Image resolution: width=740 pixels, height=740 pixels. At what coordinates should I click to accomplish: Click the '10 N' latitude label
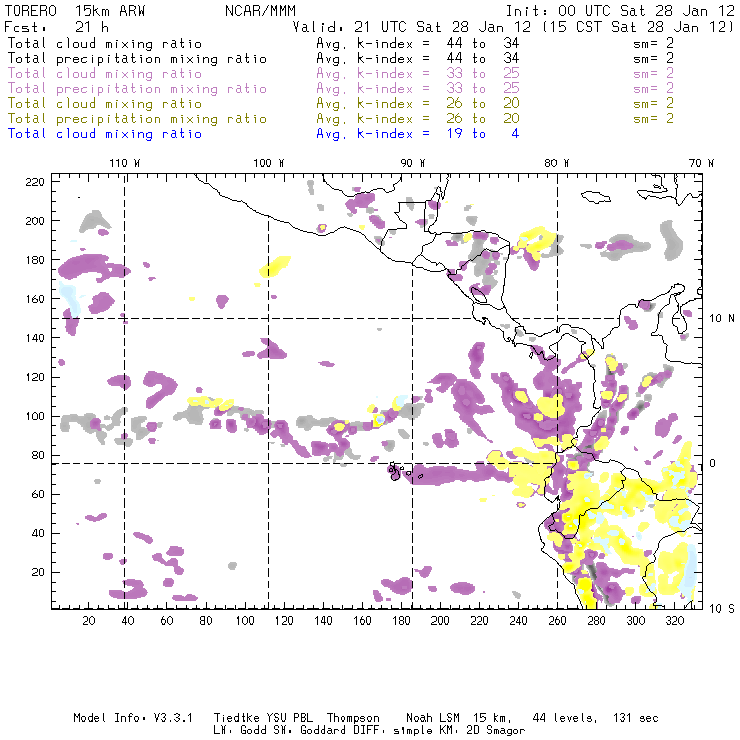[x=722, y=319]
